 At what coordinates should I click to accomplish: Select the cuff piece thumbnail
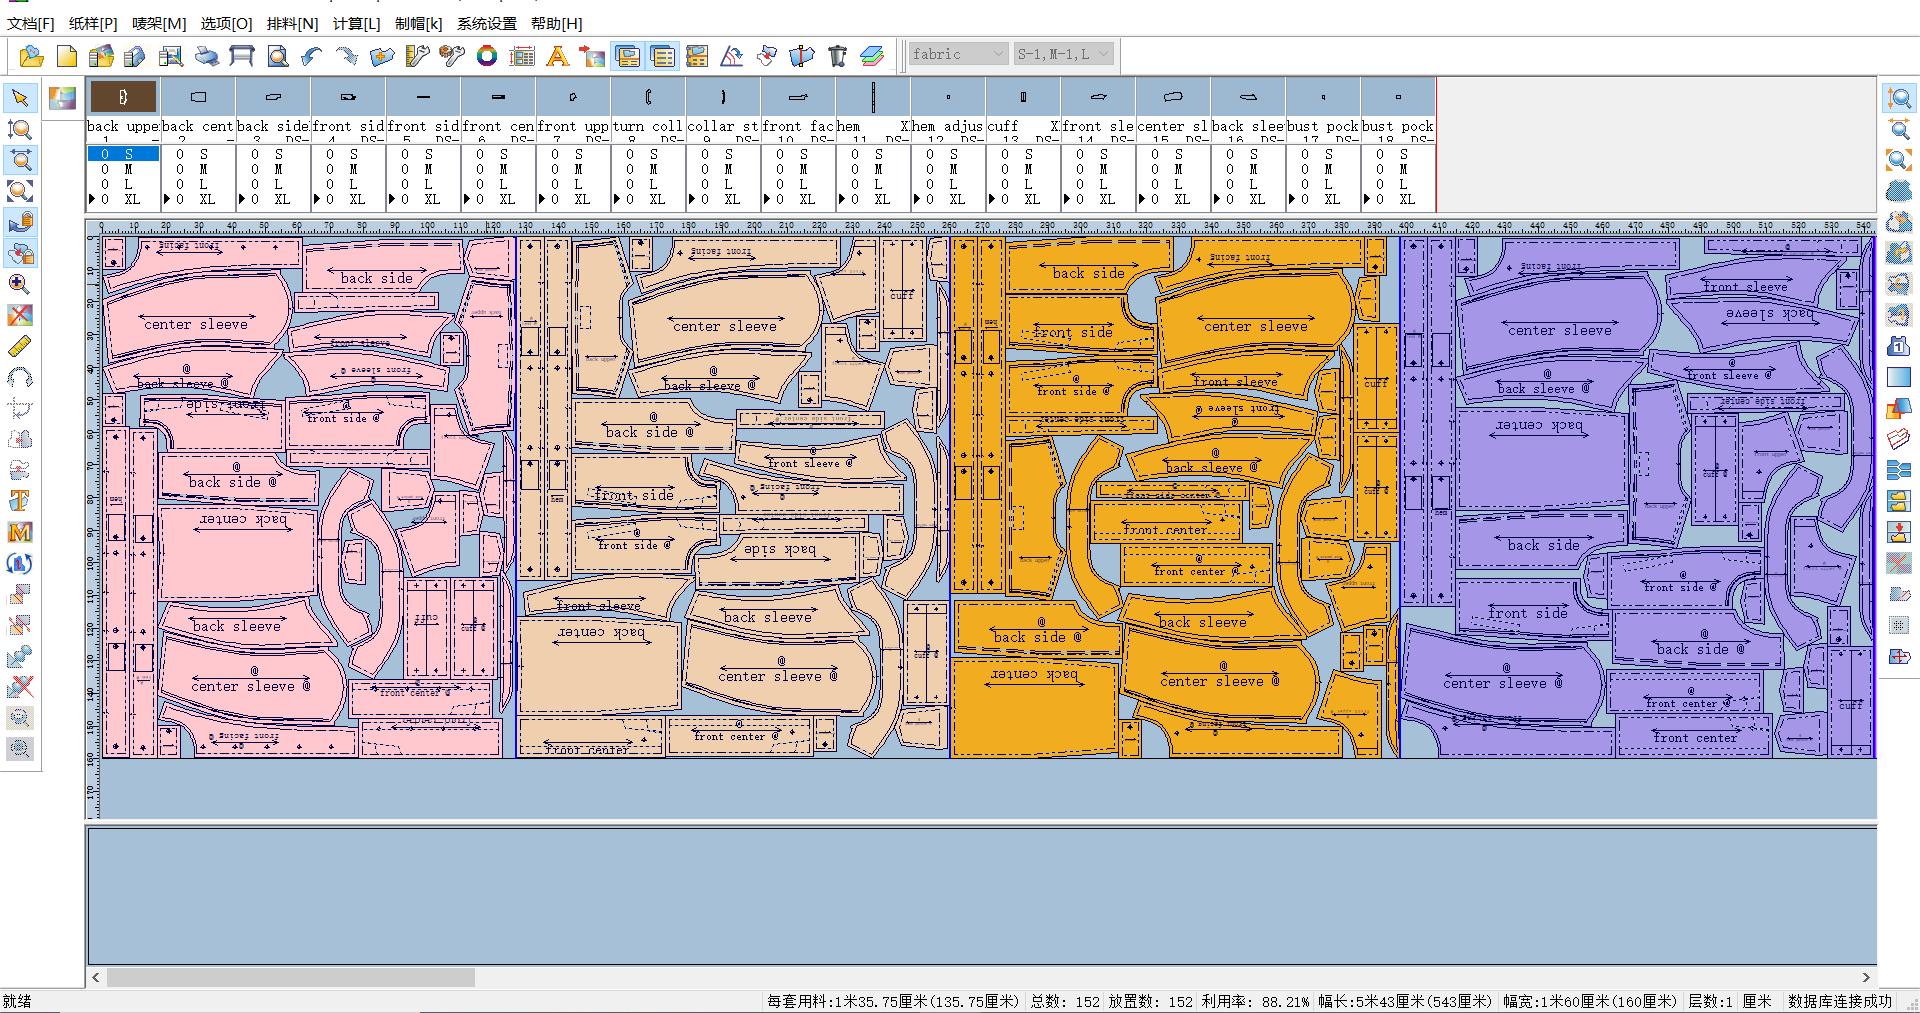pyautogui.click(x=1023, y=97)
